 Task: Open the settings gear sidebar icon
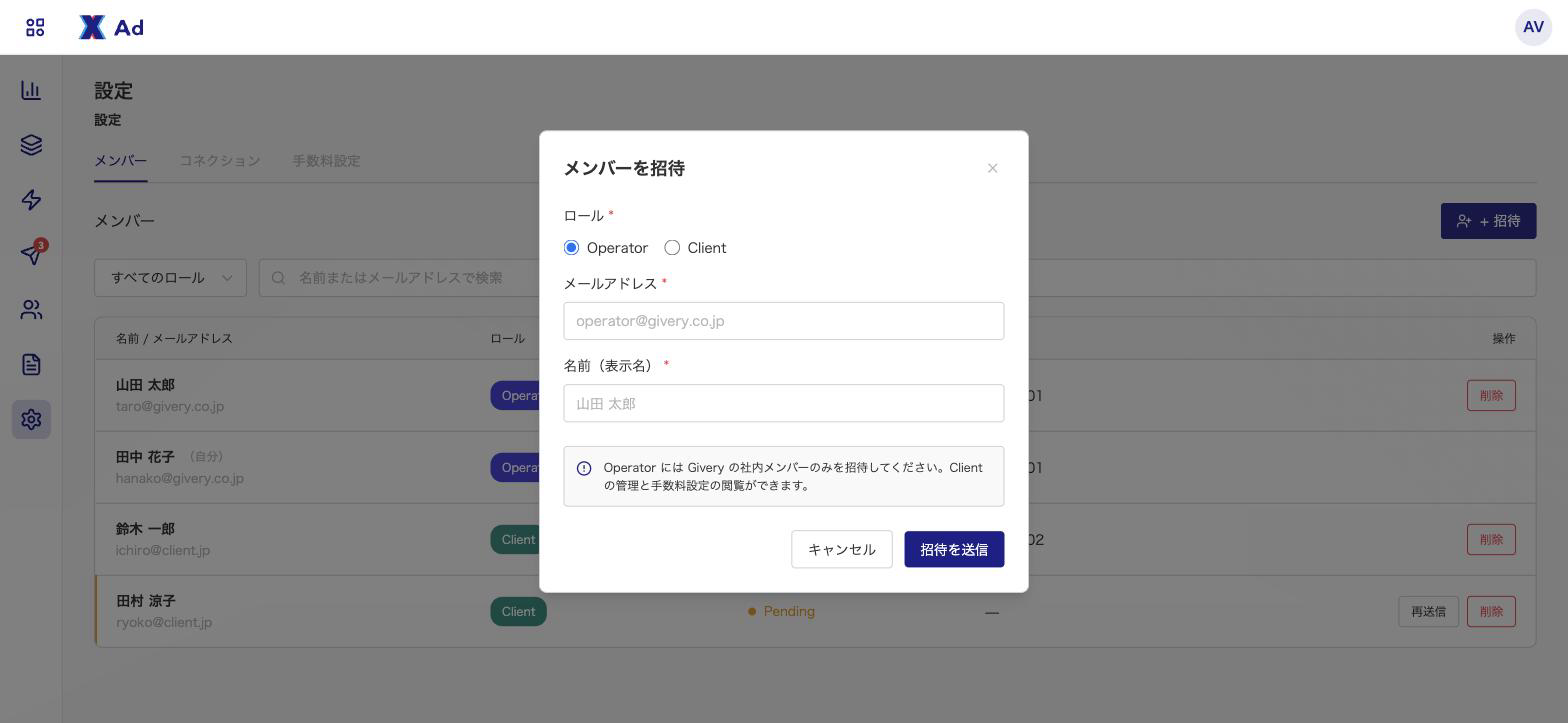point(31,419)
